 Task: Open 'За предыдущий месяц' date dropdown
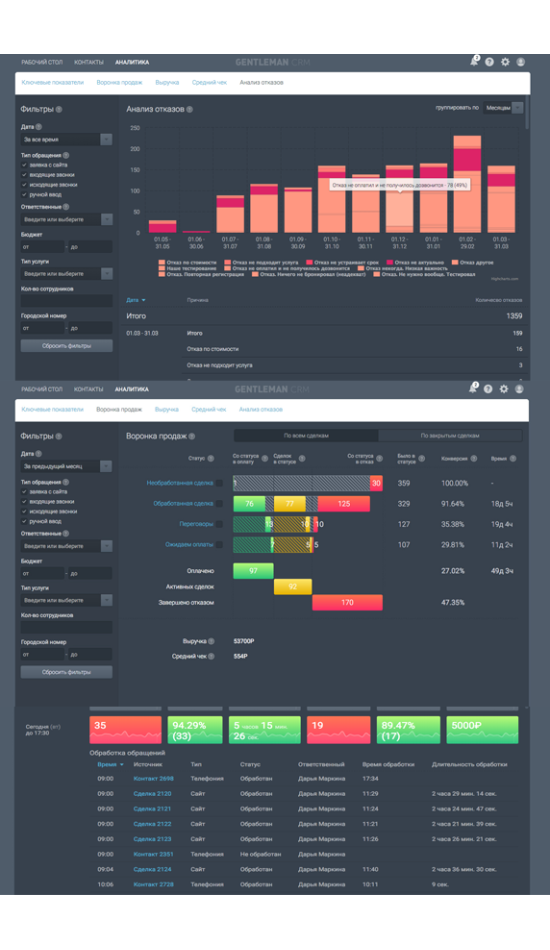click(67, 466)
